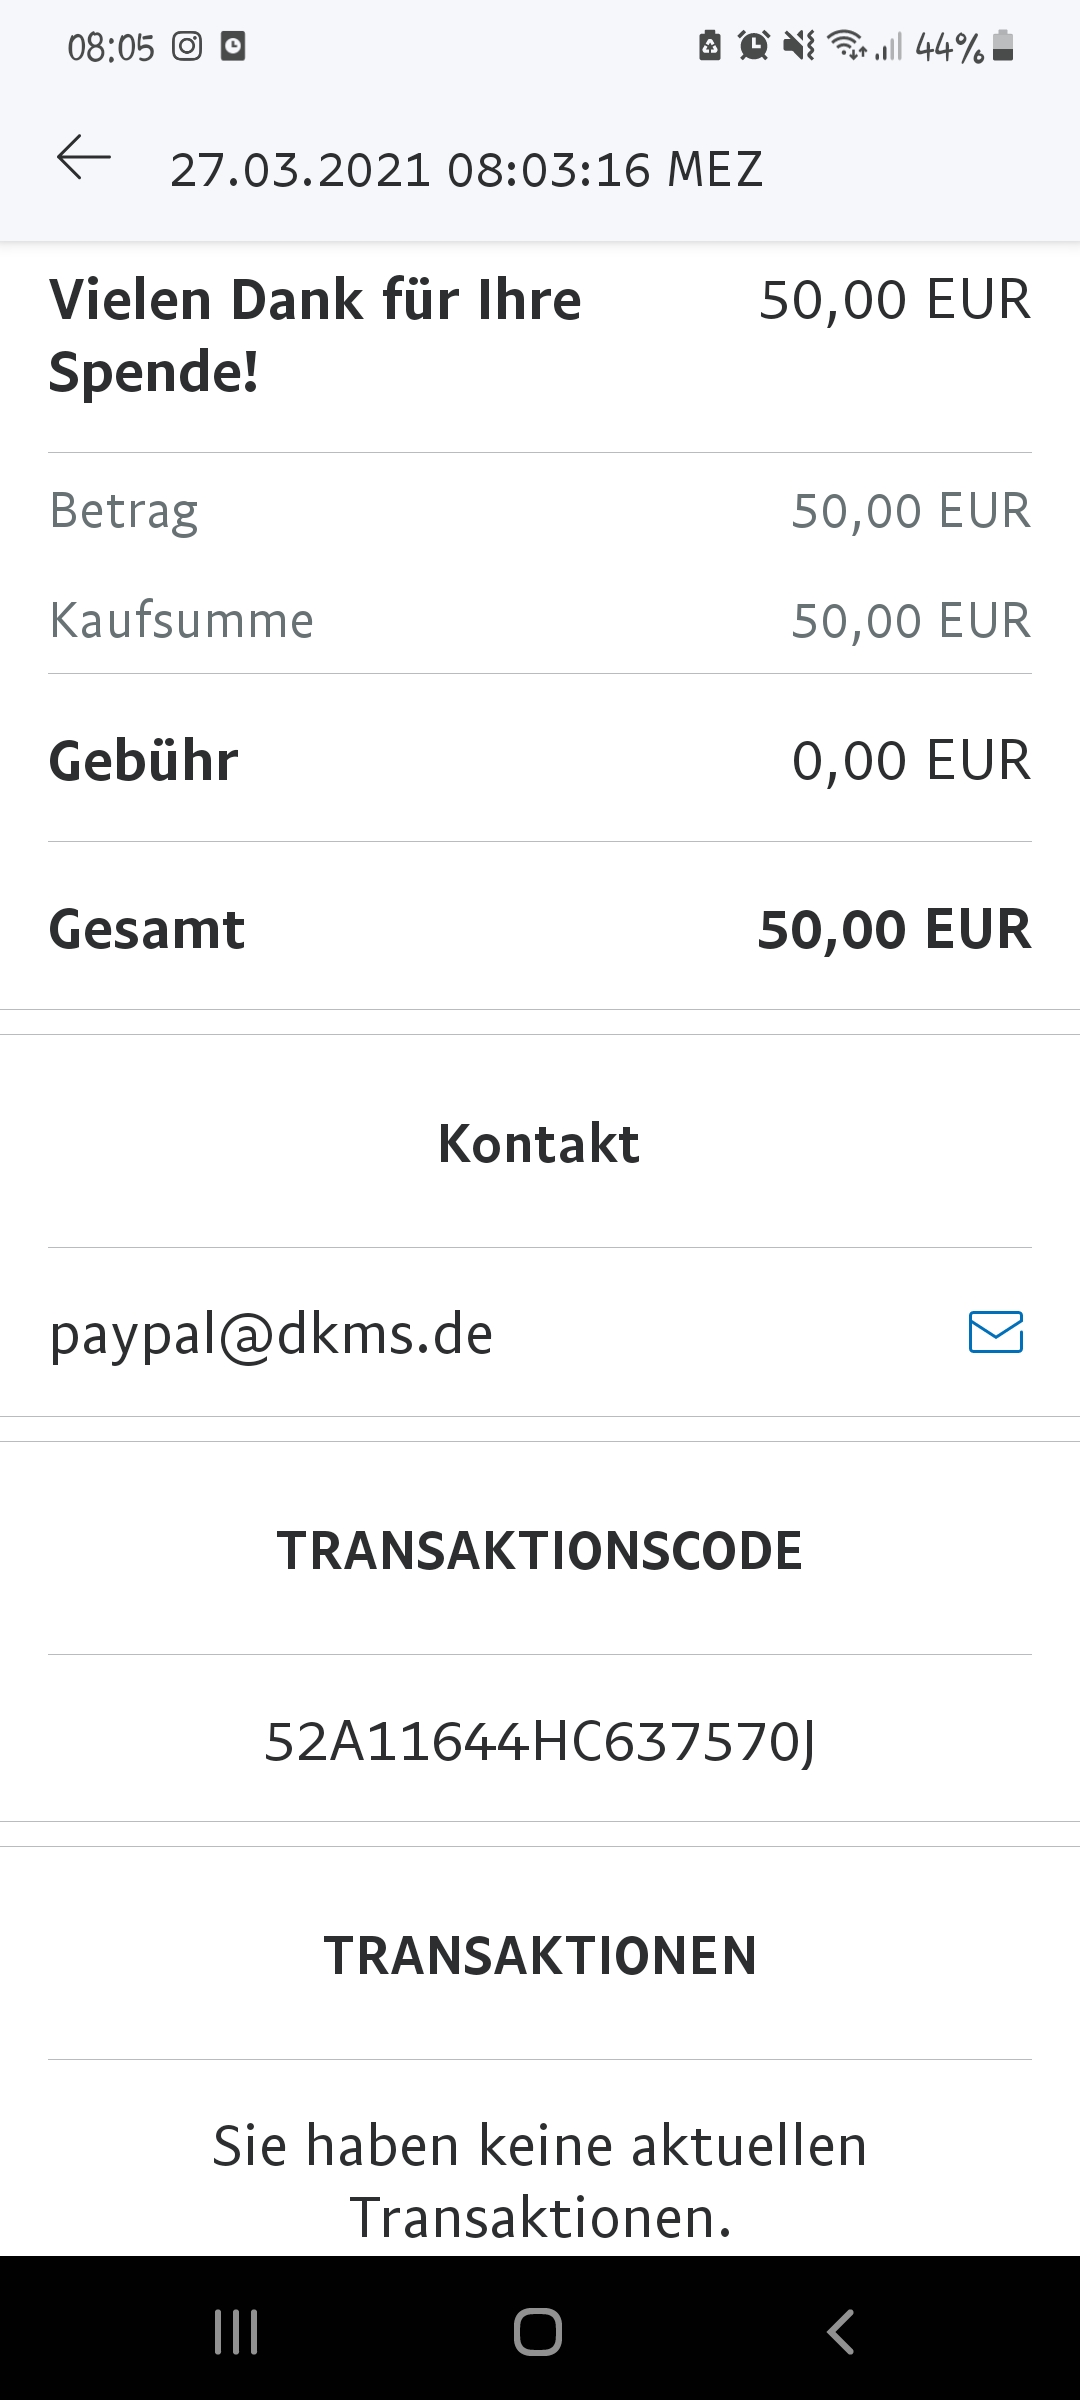
Task: Tap the blue email envelope icon
Action: point(995,1332)
